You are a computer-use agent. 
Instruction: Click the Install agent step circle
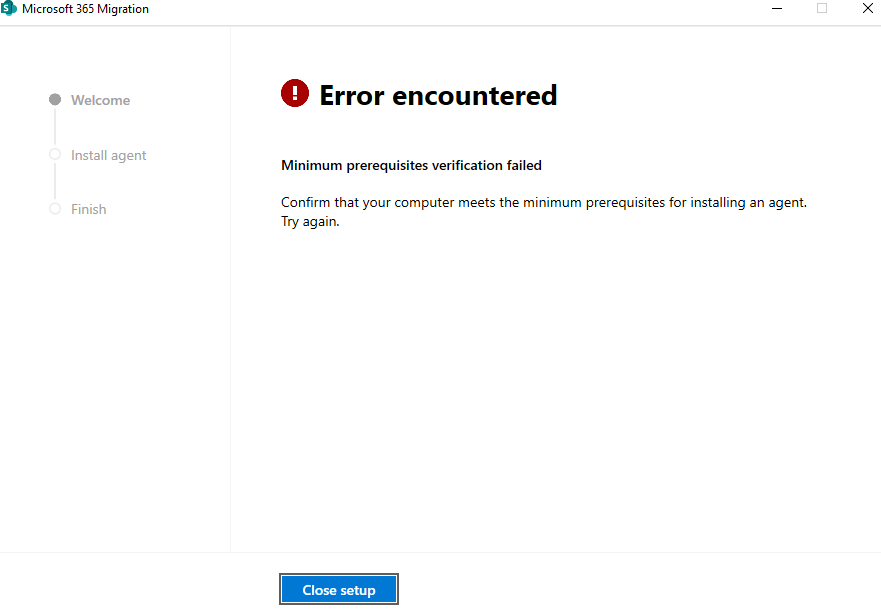click(54, 155)
